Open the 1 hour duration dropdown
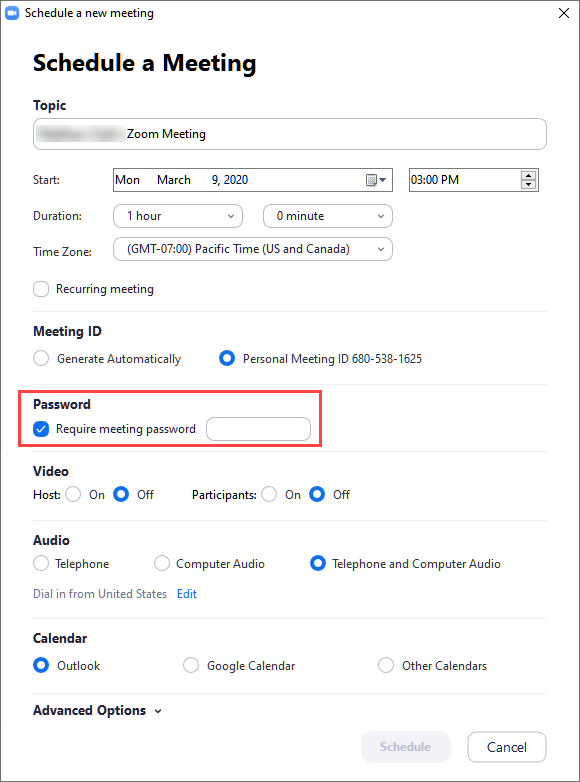Screen dimensions: 580x782 pos(178,216)
